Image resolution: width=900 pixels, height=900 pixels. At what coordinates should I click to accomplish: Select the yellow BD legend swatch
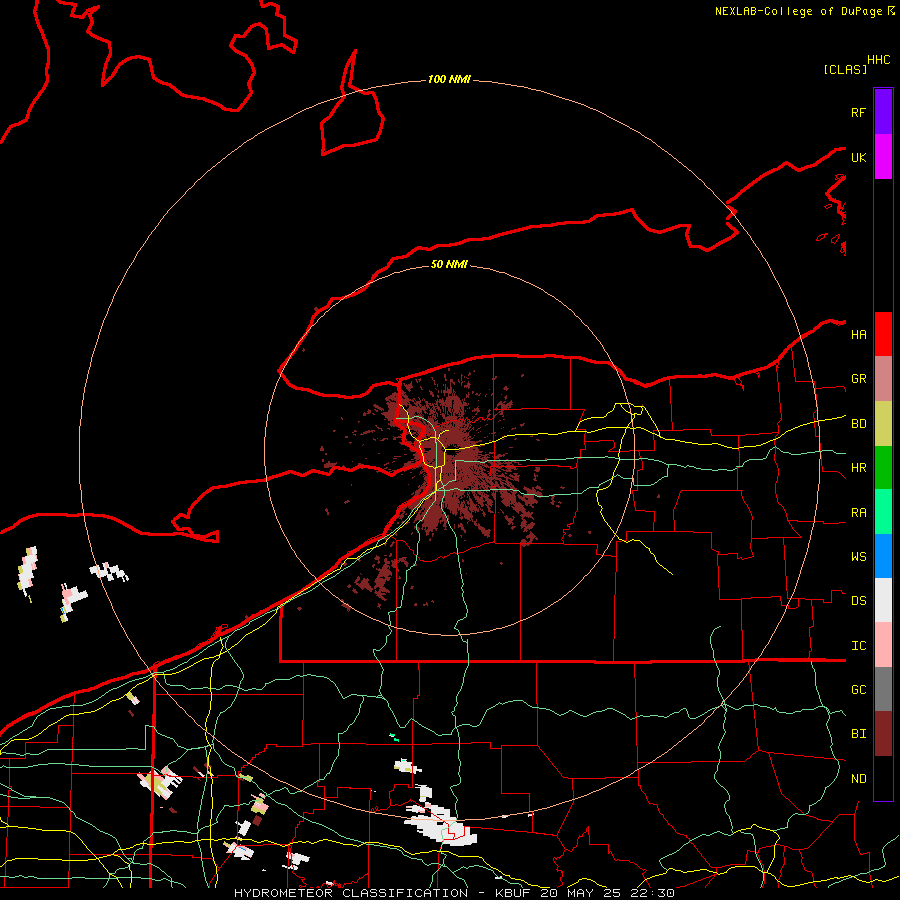point(883,424)
